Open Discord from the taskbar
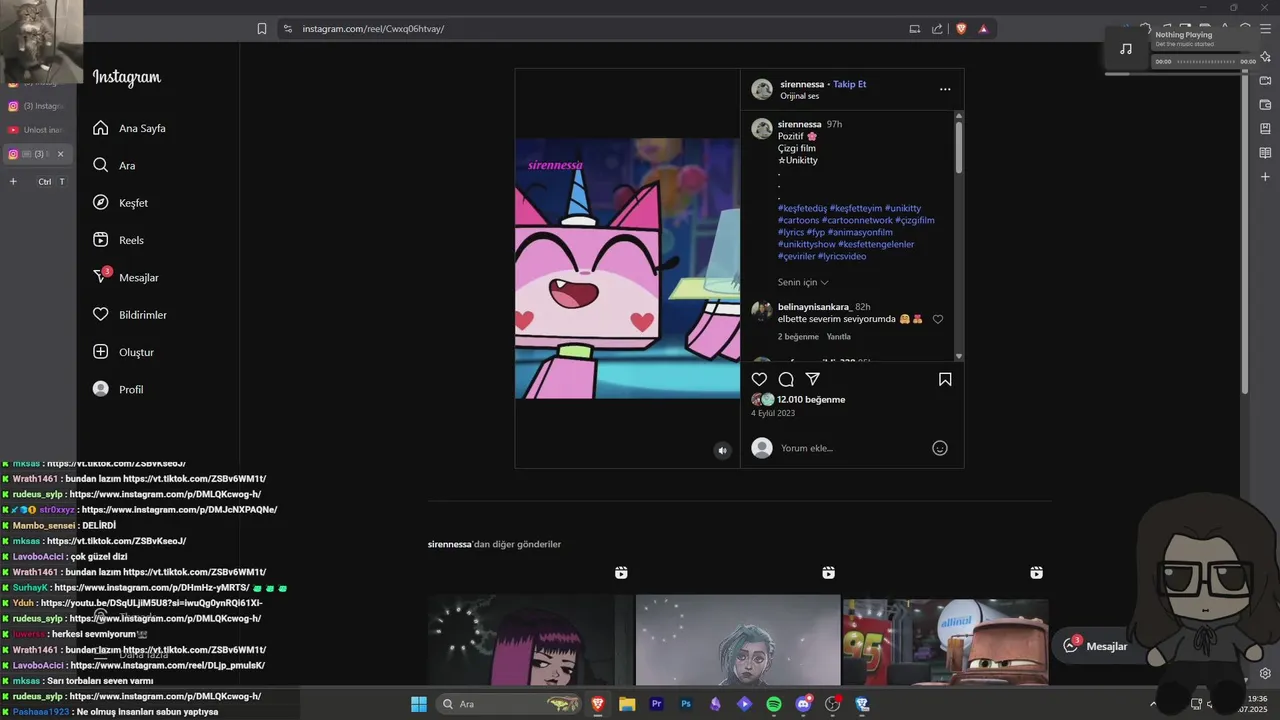This screenshot has height=720, width=1280. pyautogui.click(x=803, y=704)
